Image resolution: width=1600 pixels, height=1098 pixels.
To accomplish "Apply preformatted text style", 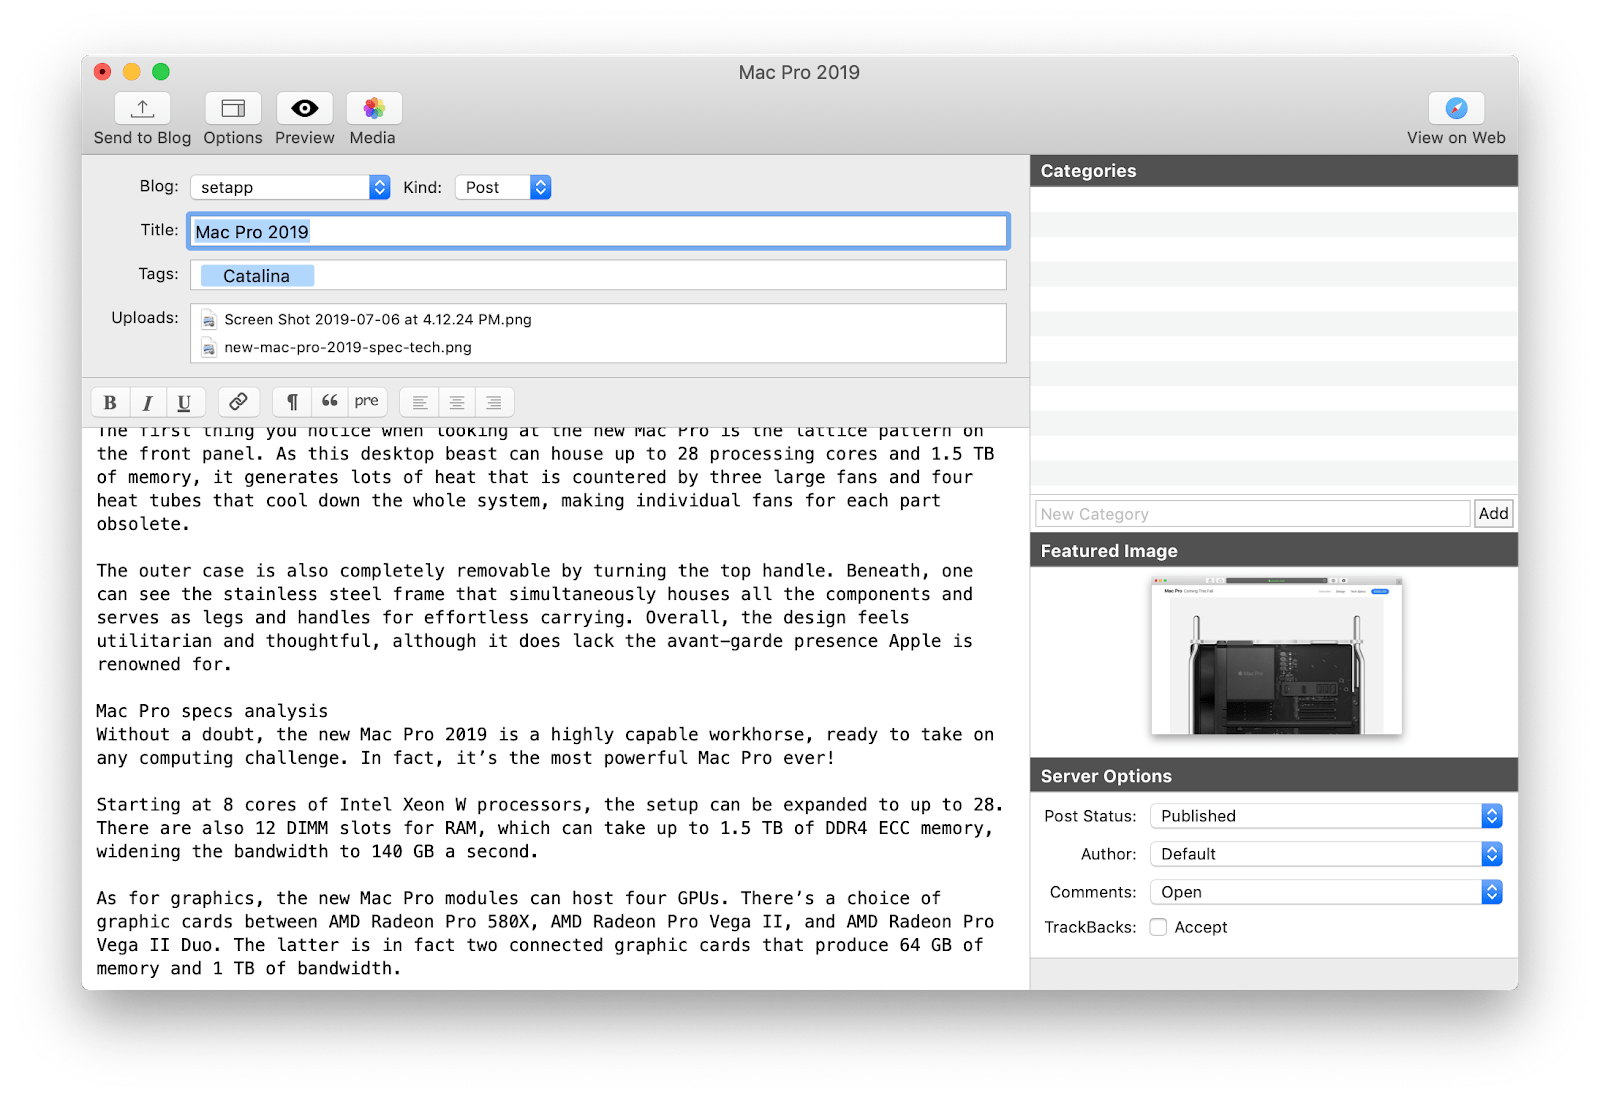I will pyautogui.click(x=366, y=402).
